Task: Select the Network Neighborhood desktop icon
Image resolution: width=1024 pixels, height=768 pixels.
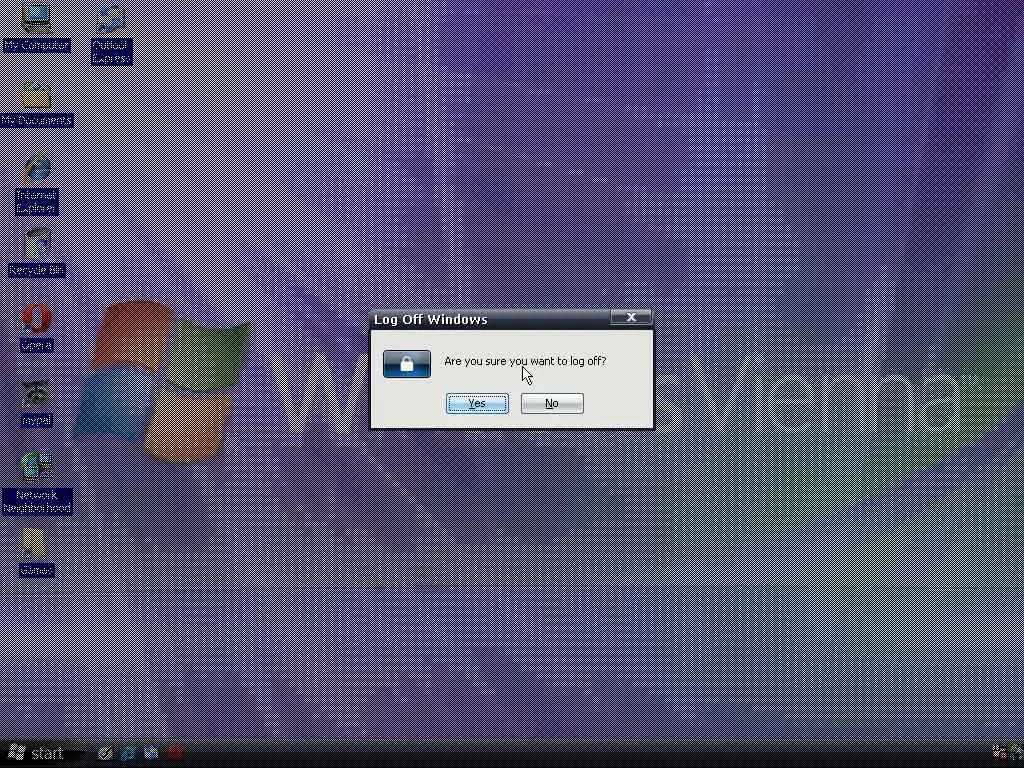Action: tap(37, 483)
